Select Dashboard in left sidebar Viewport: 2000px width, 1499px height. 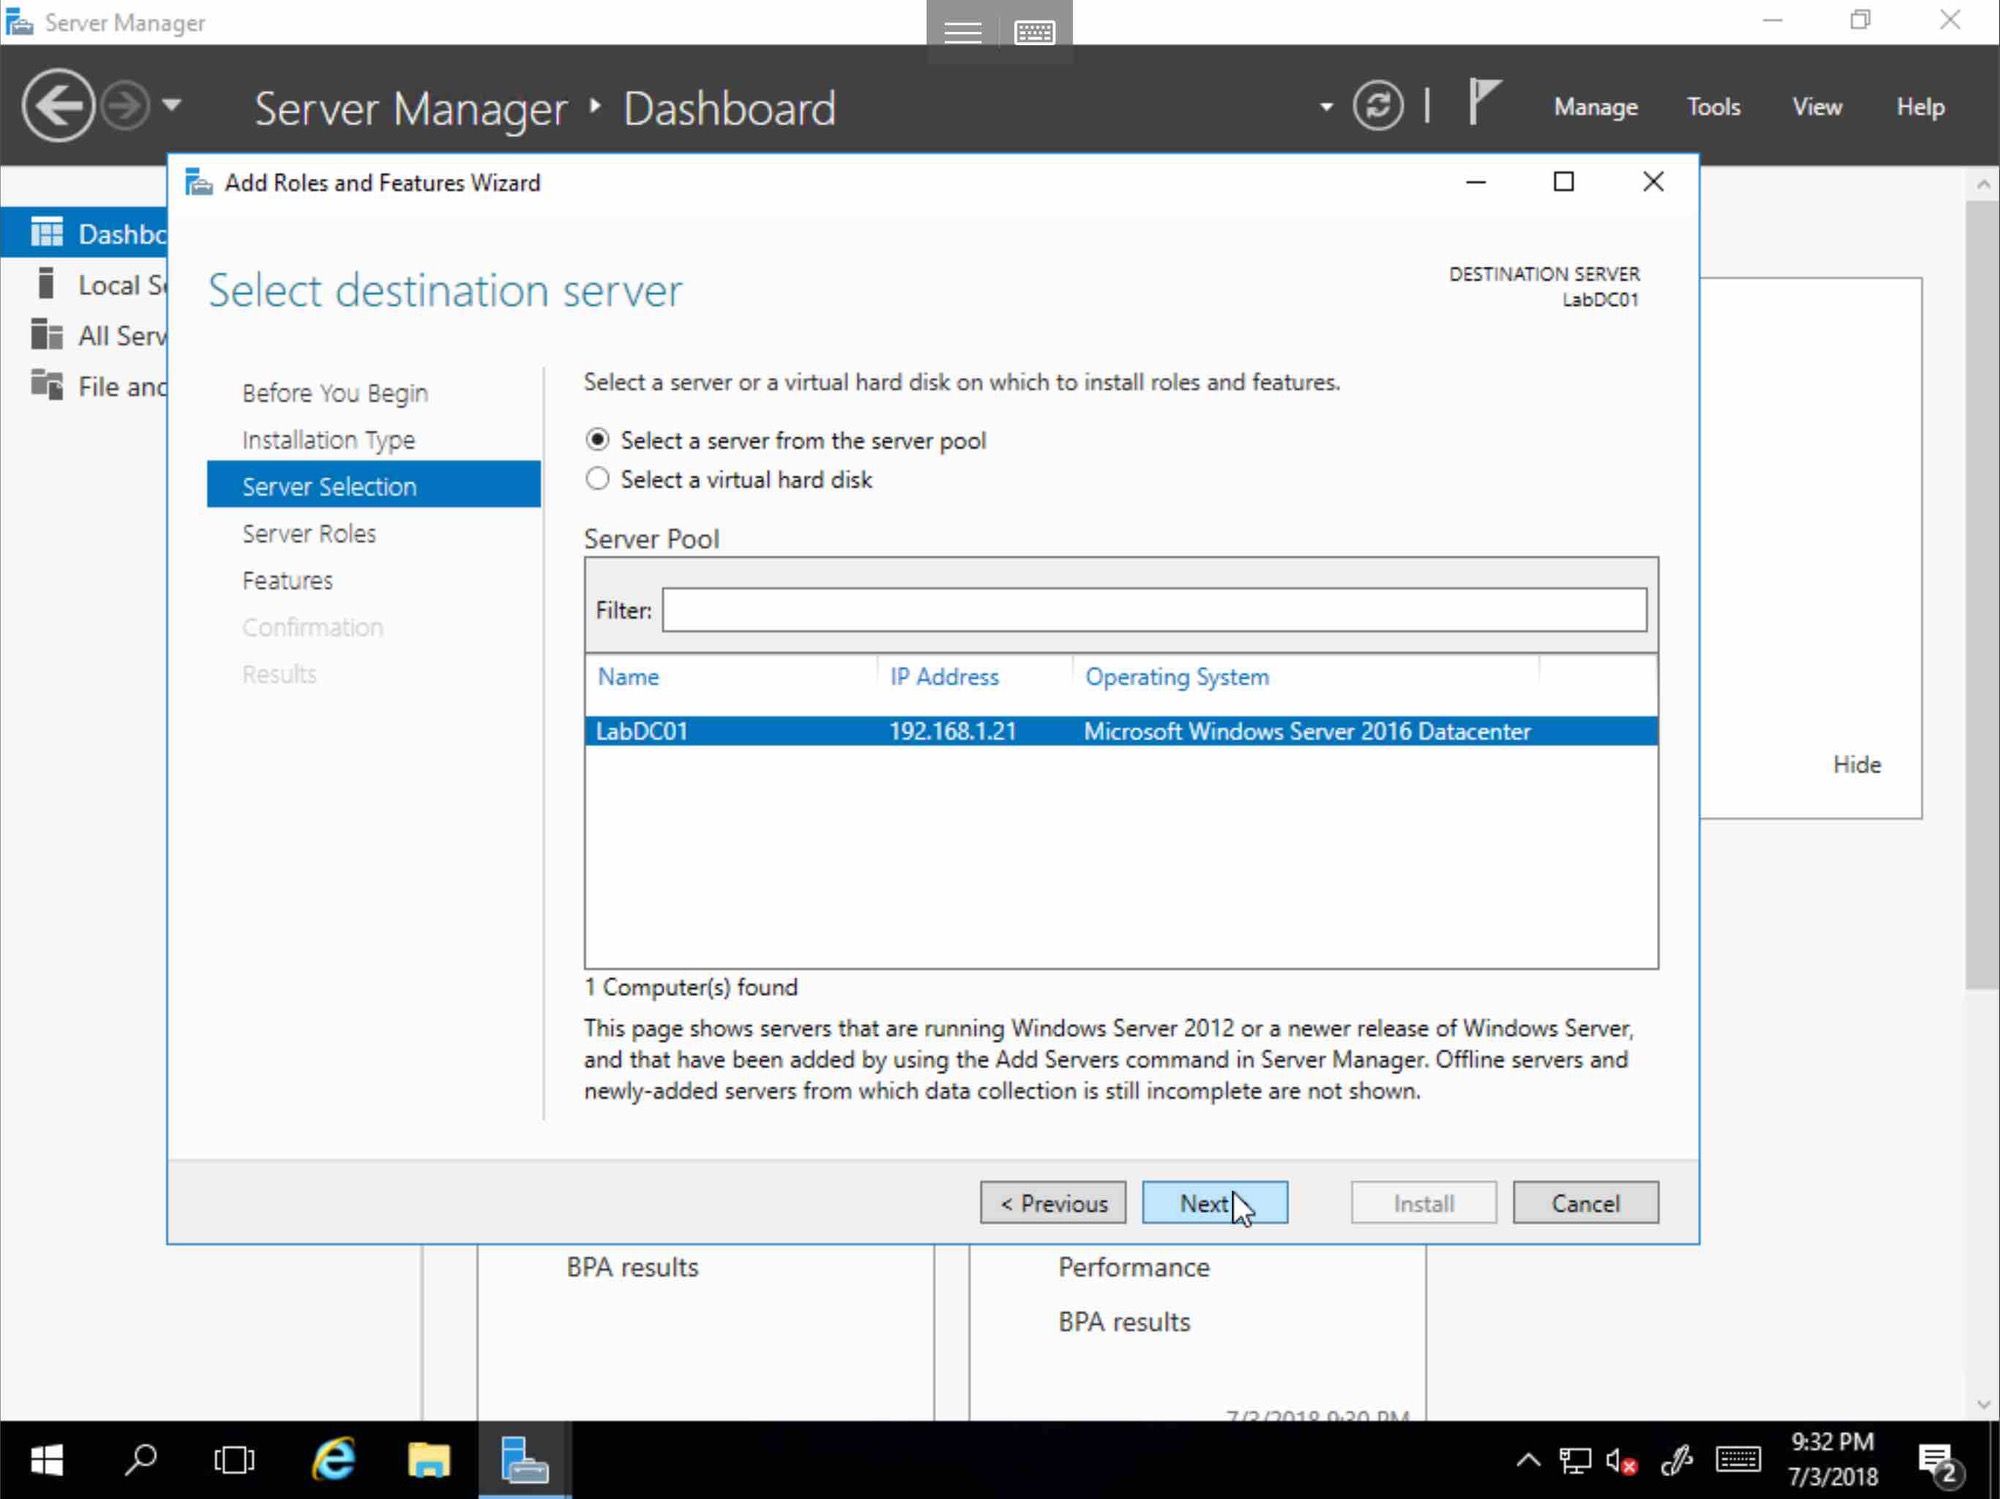pyautogui.click(x=85, y=233)
